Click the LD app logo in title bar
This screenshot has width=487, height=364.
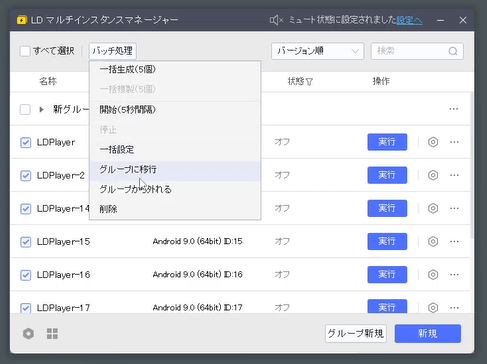(x=22, y=20)
